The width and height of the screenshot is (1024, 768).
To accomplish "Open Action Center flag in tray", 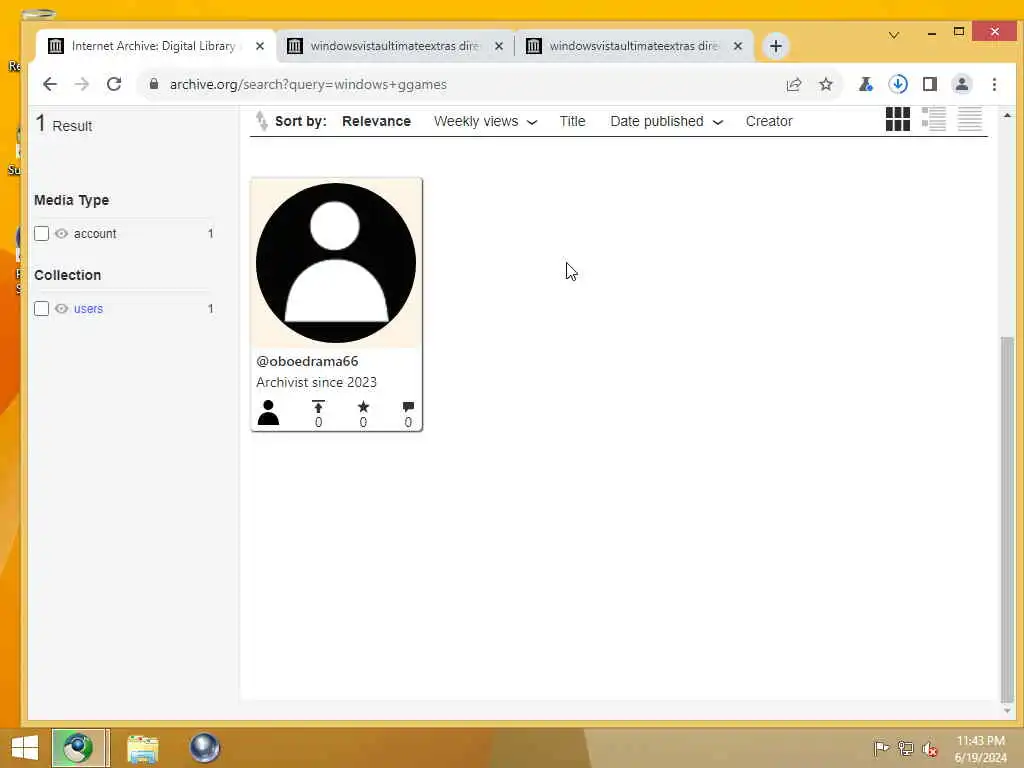I will point(881,748).
